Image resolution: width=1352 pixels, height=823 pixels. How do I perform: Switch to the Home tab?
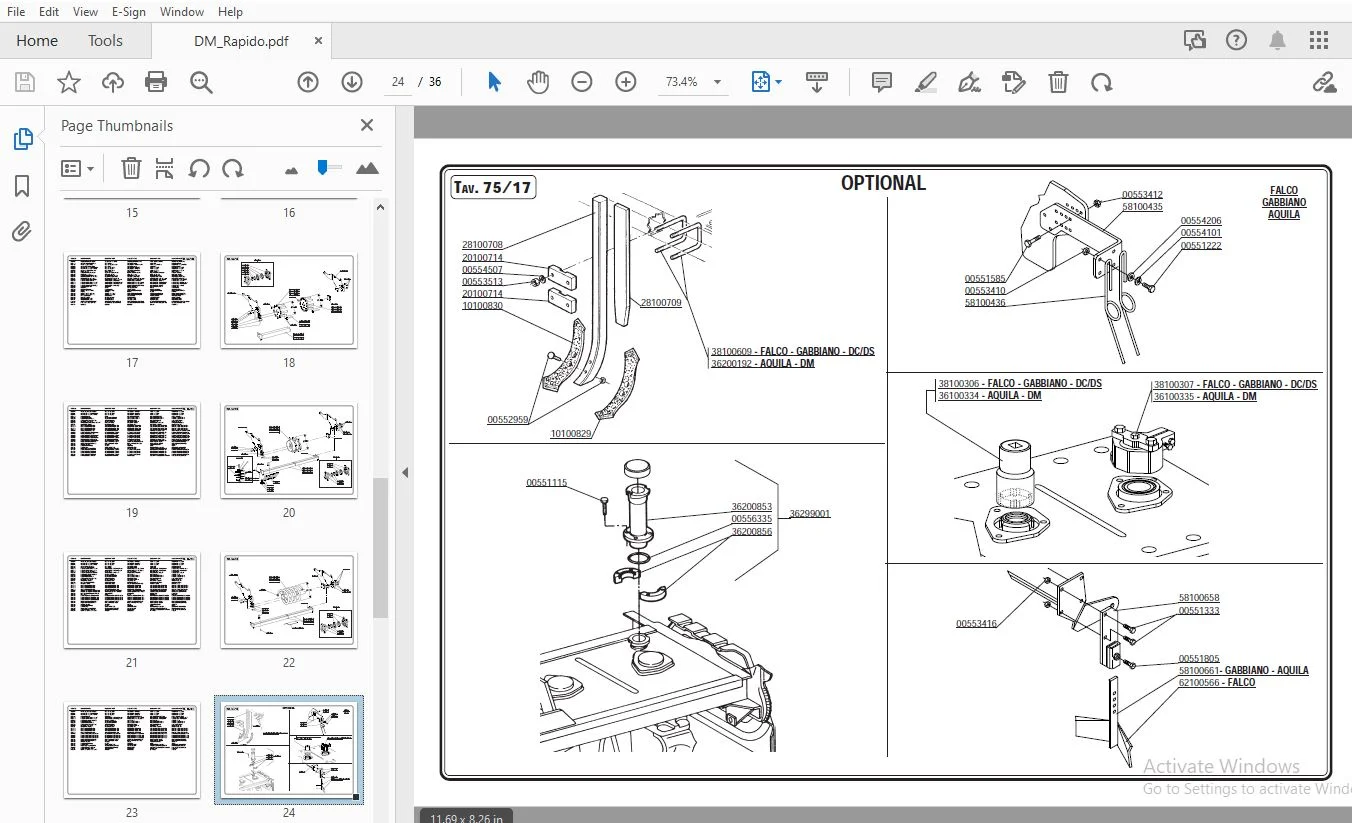37,41
